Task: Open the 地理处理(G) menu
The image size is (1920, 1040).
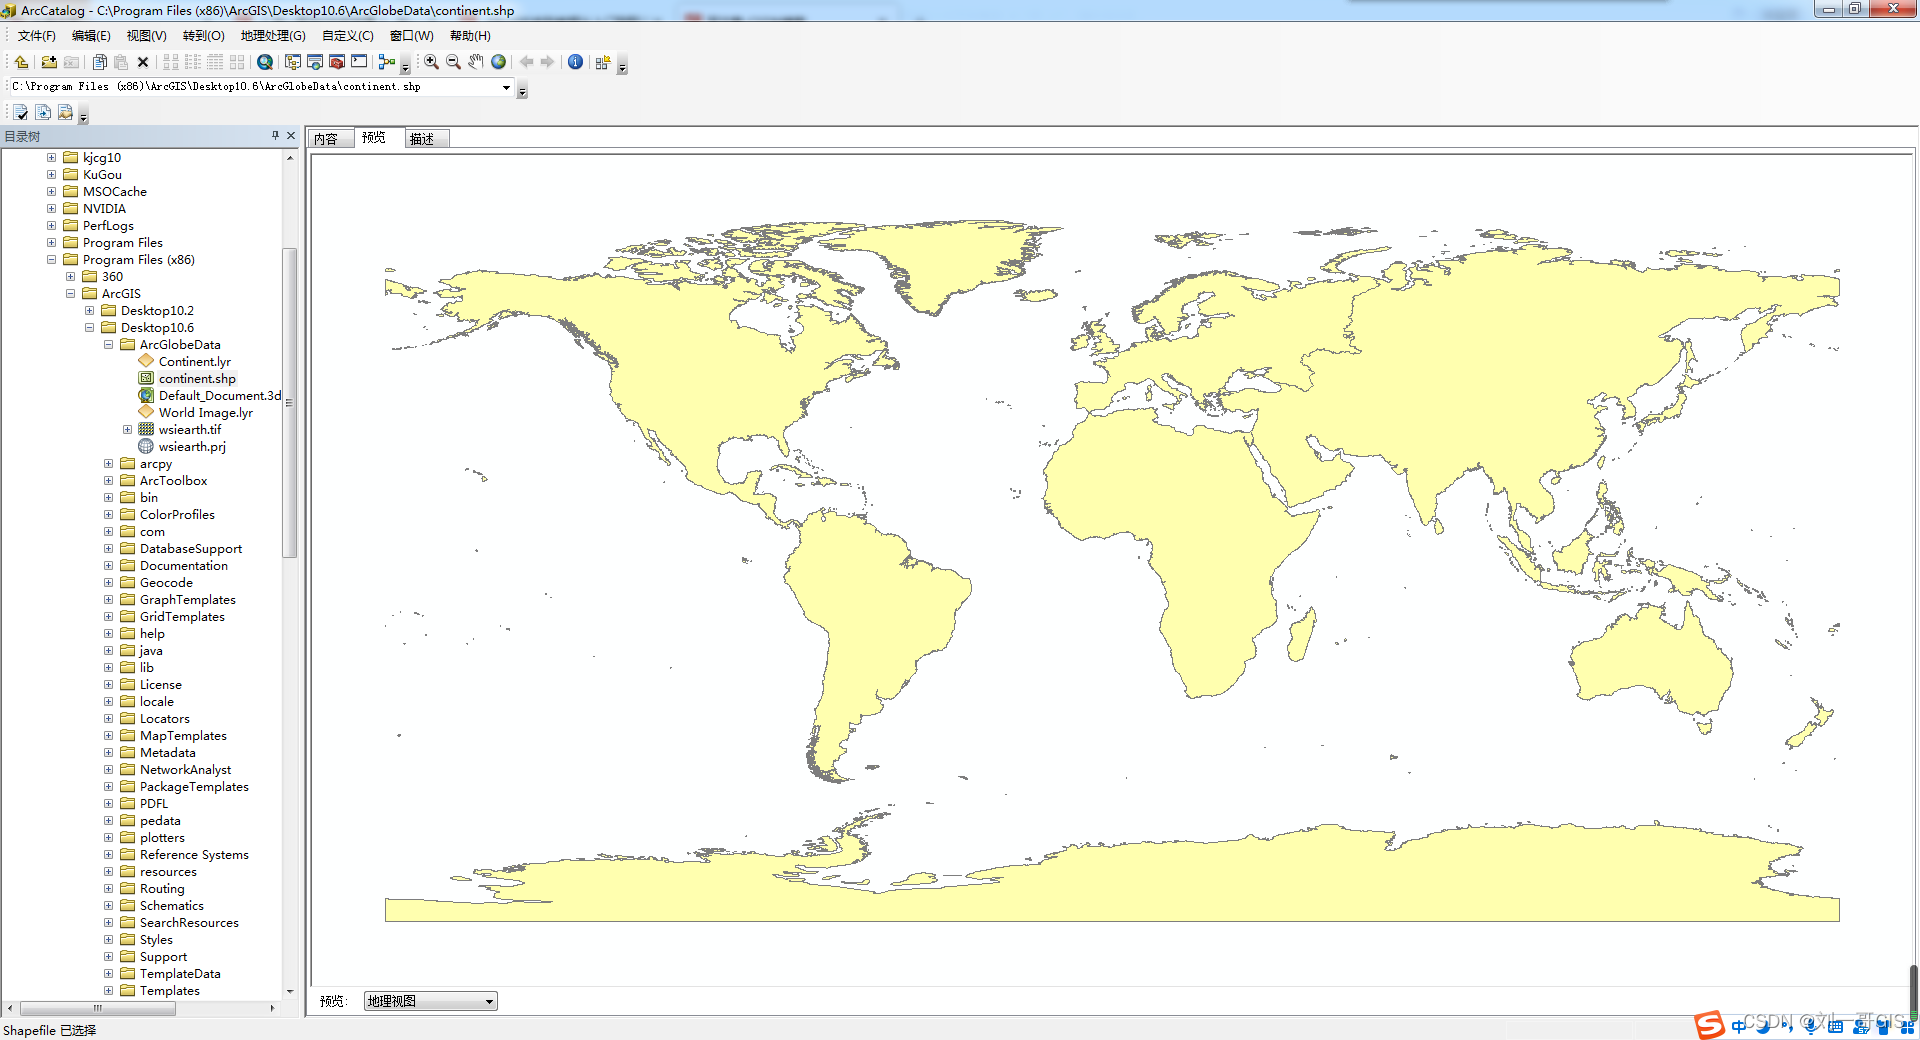Action: [x=272, y=36]
